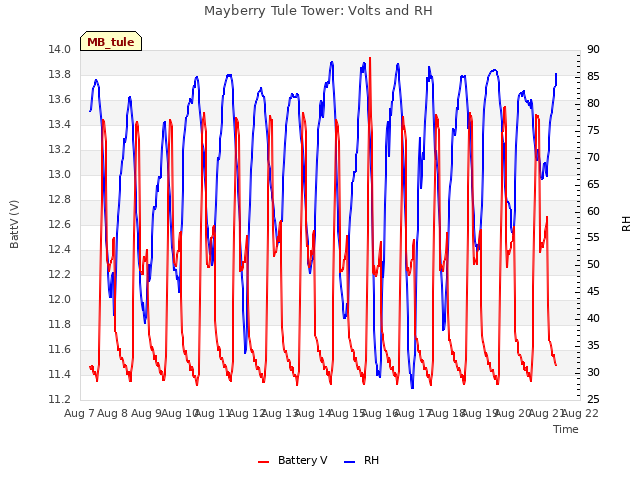Image resolution: width=640 pixels, height=480 pixels.
Task: Toggle the RH legend entry
Action: click(361, 460)
